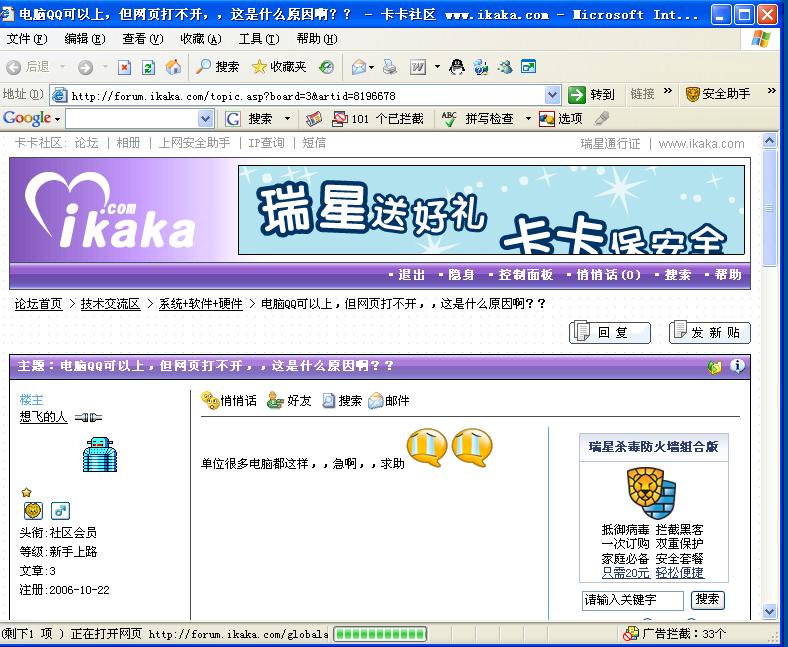Open the Google logo dropdown menu
788x647 pixels.
[32, 119]
